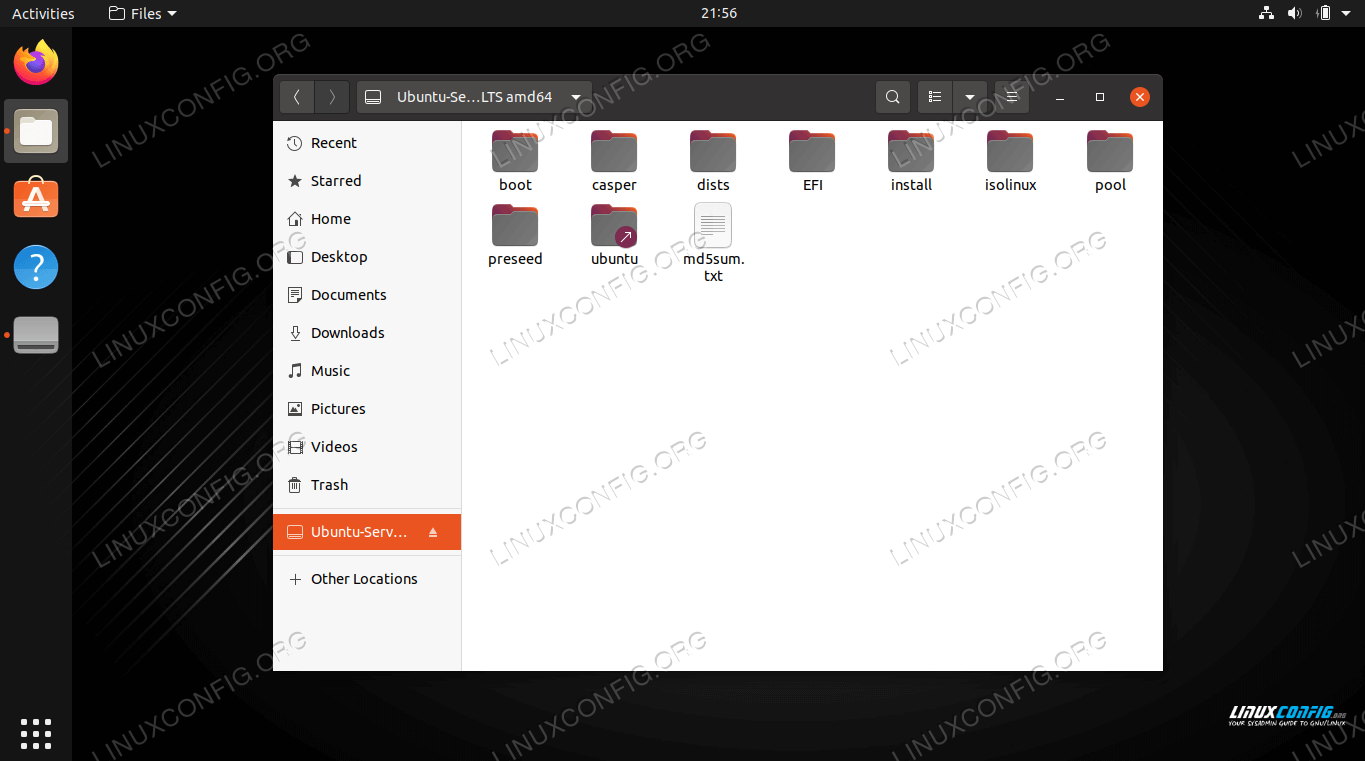Open the view options dropdown arrow

(970, 97)
